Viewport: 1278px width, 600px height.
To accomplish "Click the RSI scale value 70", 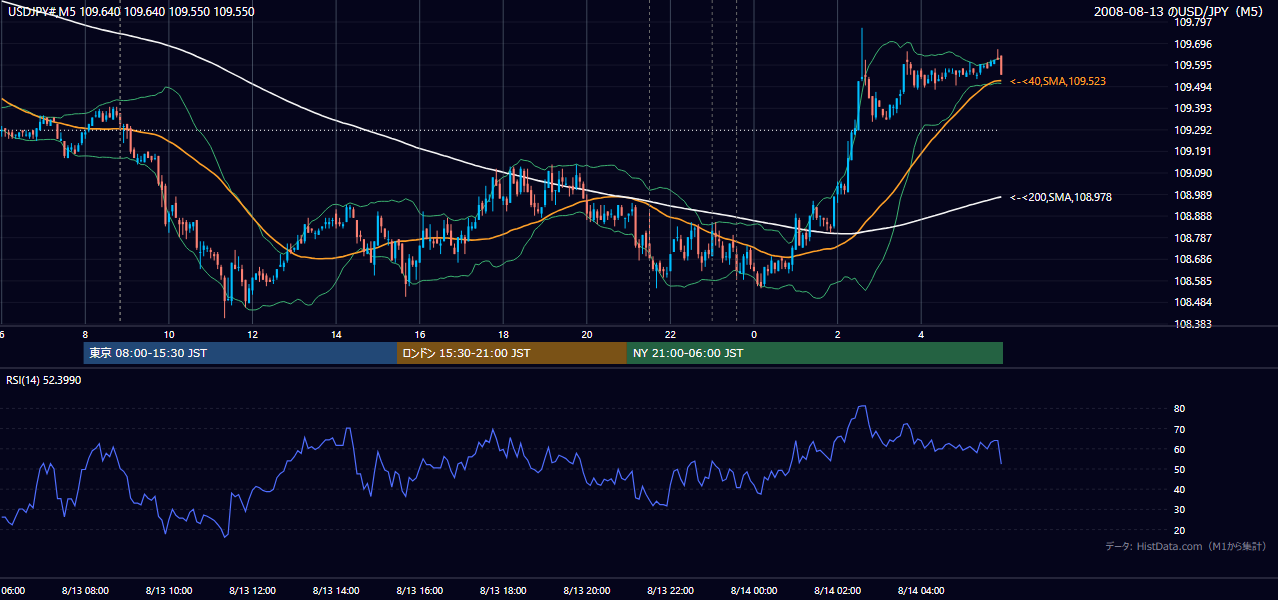I will (1179, 429).
